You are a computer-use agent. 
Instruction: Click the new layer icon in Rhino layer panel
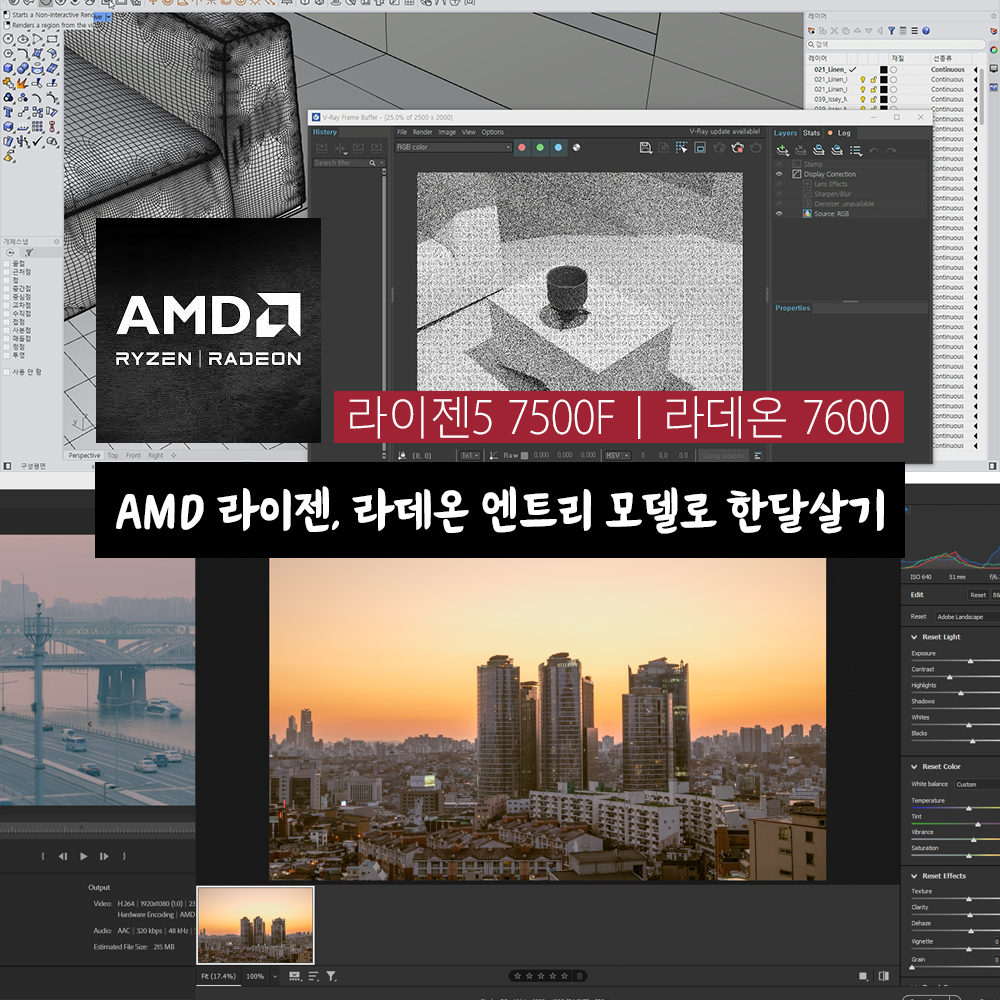click(811, 31)
